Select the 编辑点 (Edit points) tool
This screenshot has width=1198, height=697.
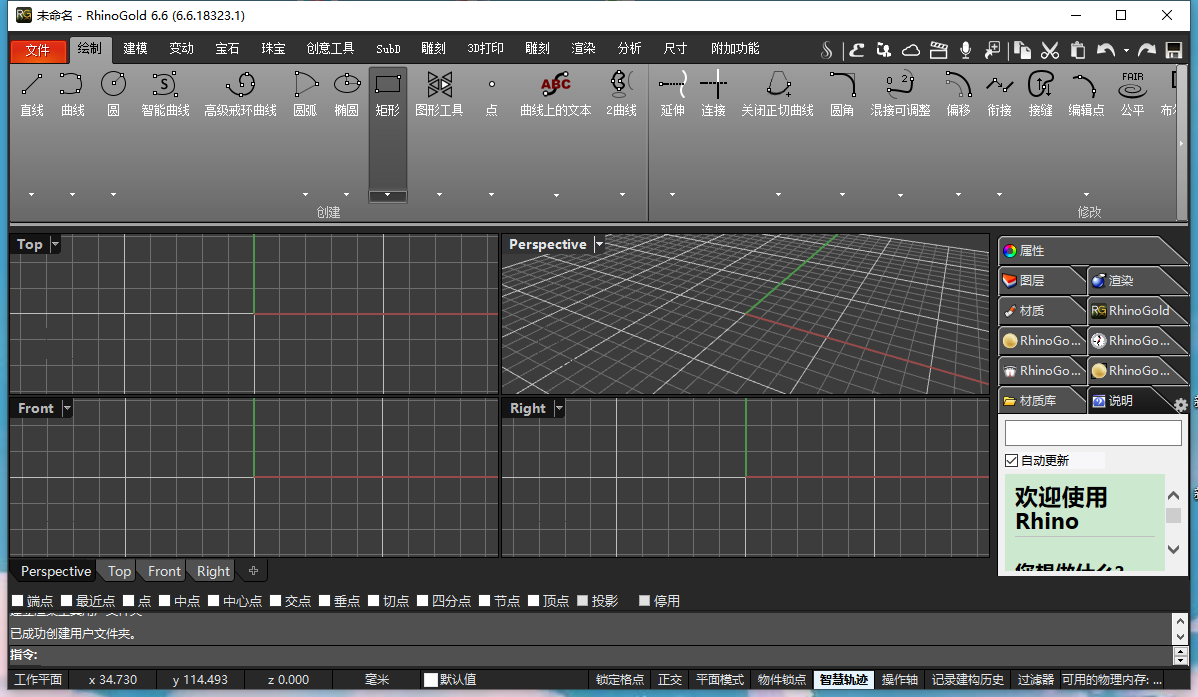click(x=1086, y=94)
